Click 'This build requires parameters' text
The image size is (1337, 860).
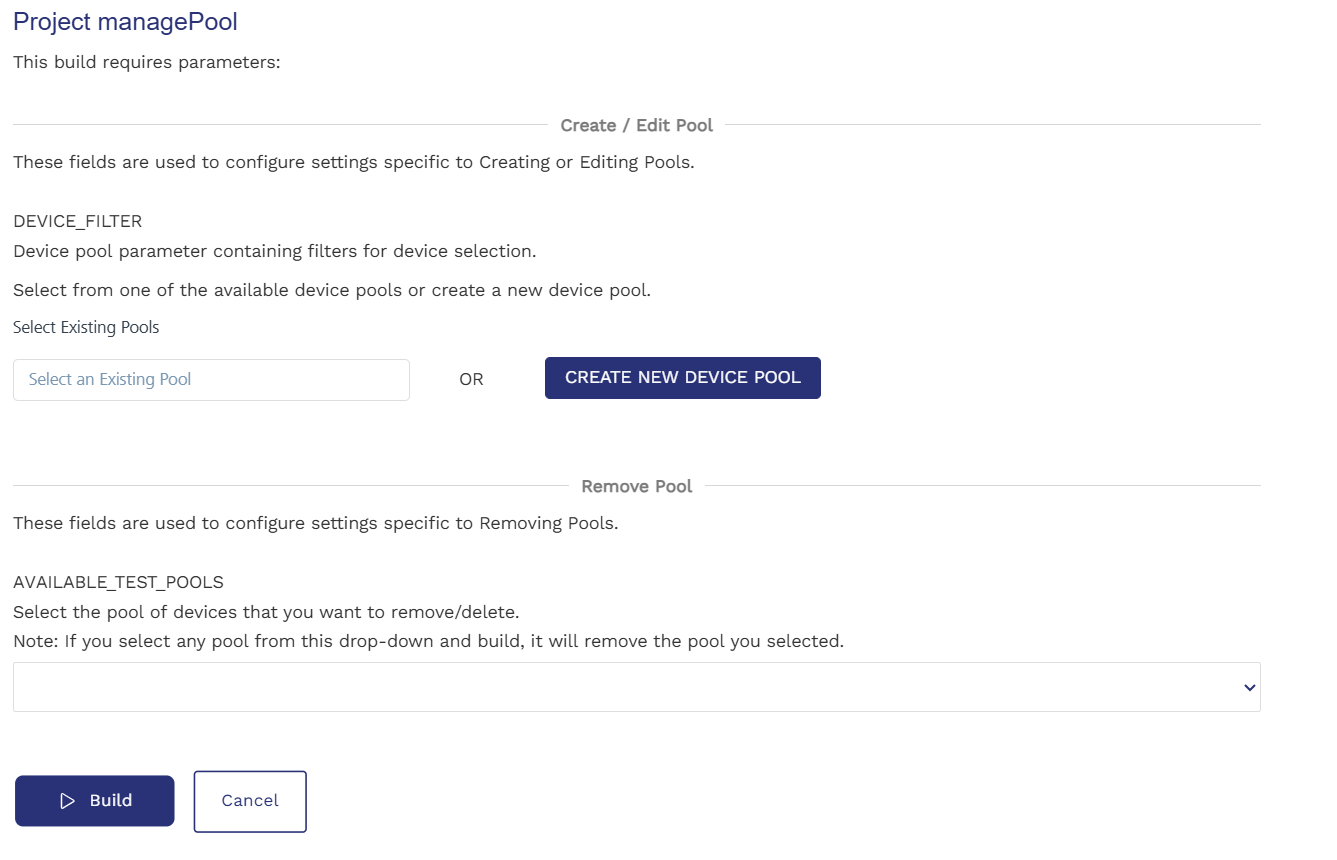(x=146, y=63)
